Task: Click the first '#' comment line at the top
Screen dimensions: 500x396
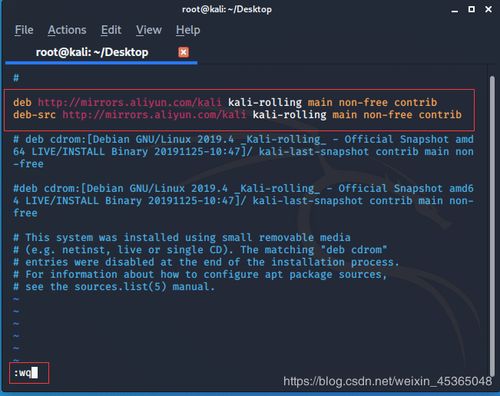Action: tap(16, 78)
